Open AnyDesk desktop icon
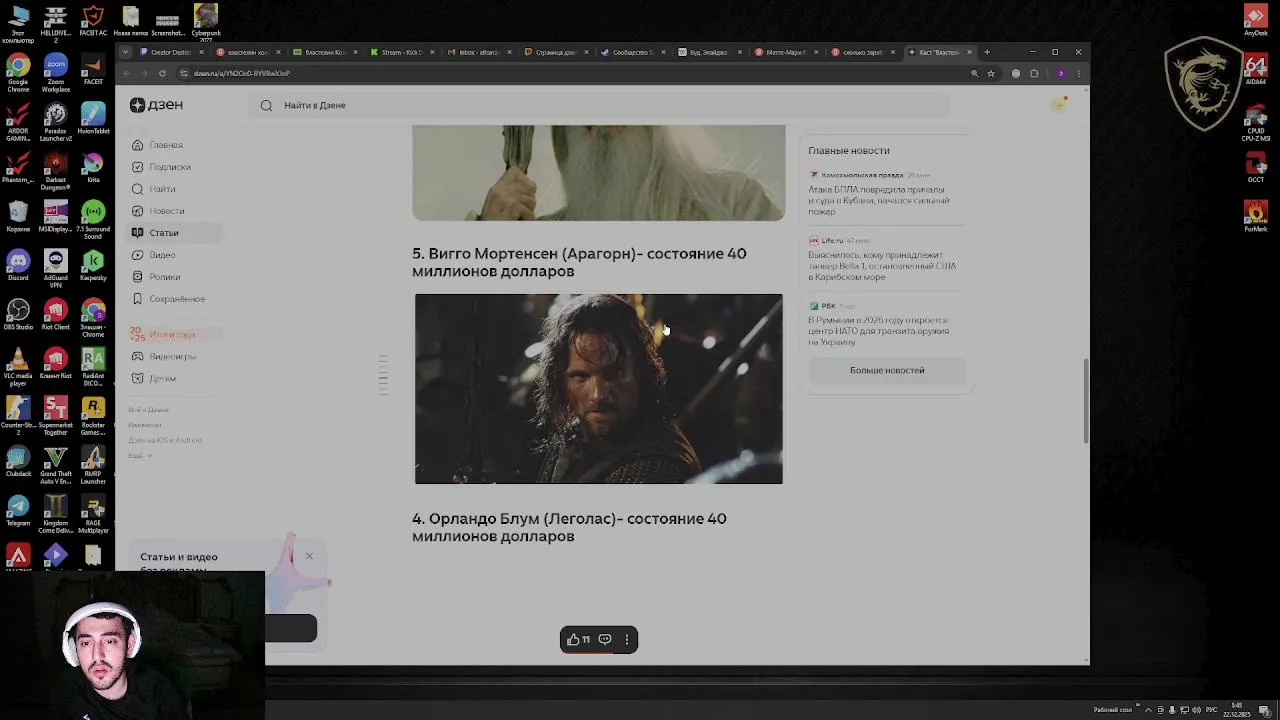 [1256, 21]
